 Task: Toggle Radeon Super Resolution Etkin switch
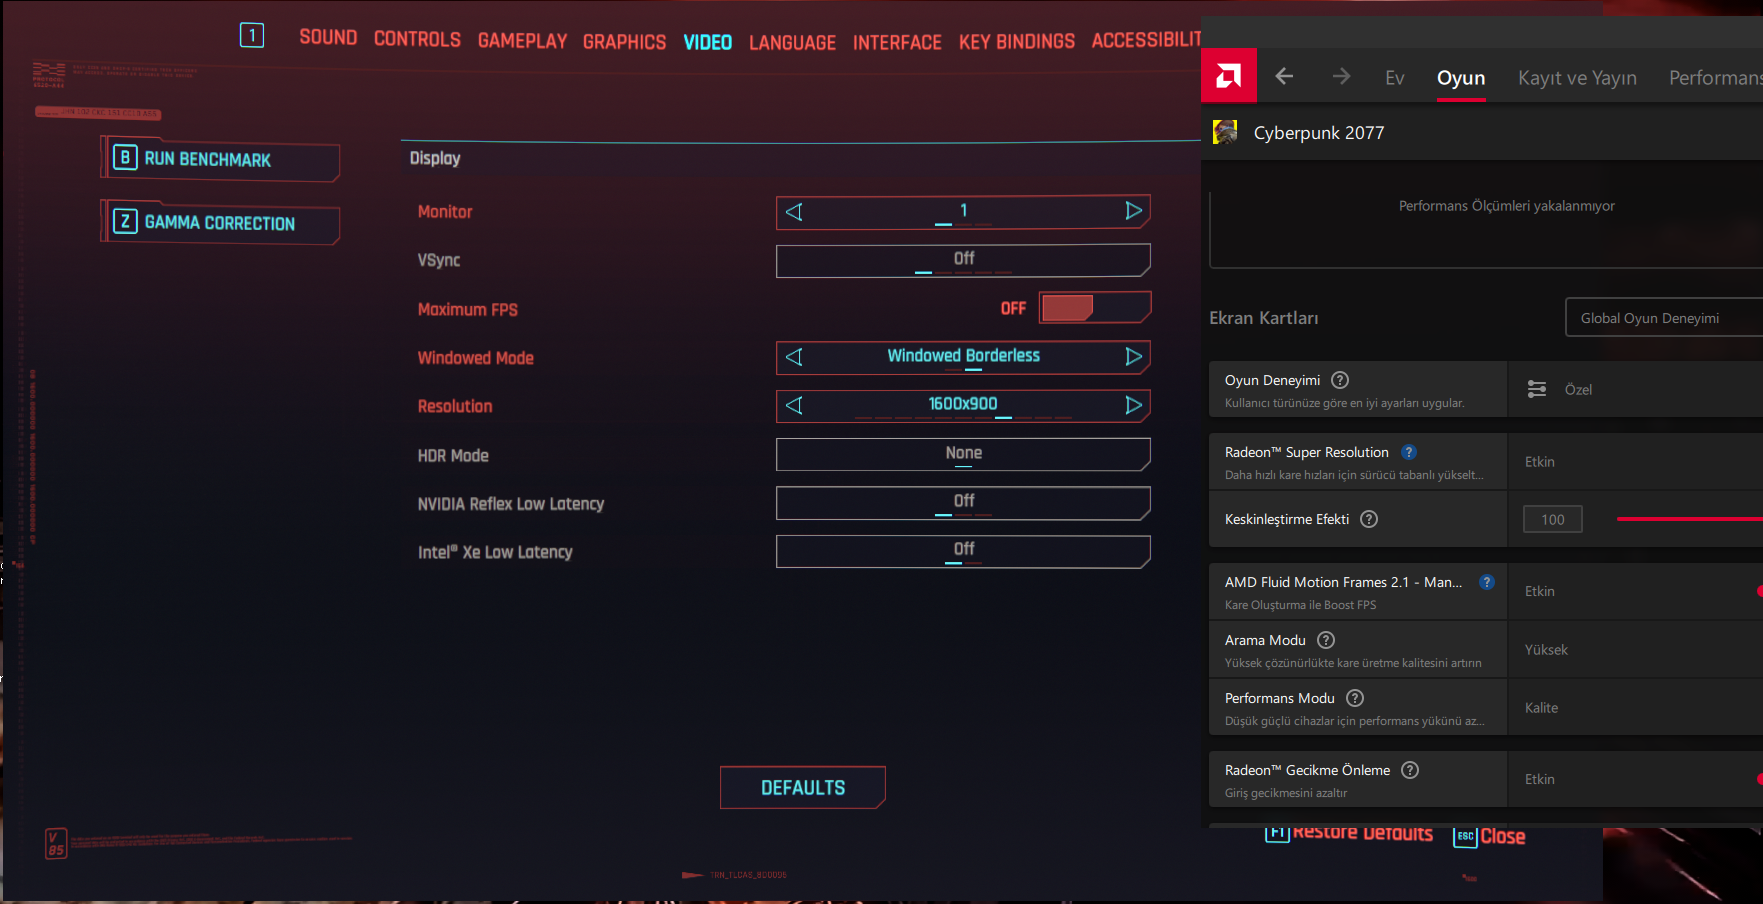tap(1635, 461)
